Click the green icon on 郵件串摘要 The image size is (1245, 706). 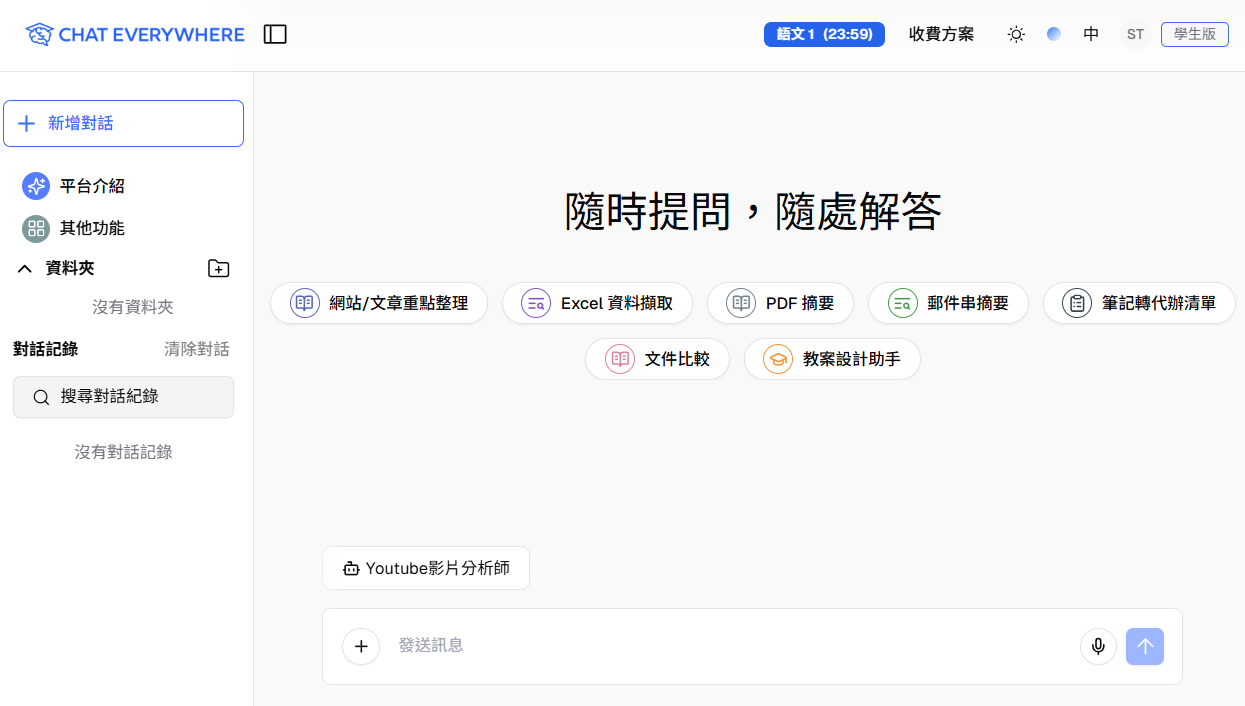(x=903, y=303)
